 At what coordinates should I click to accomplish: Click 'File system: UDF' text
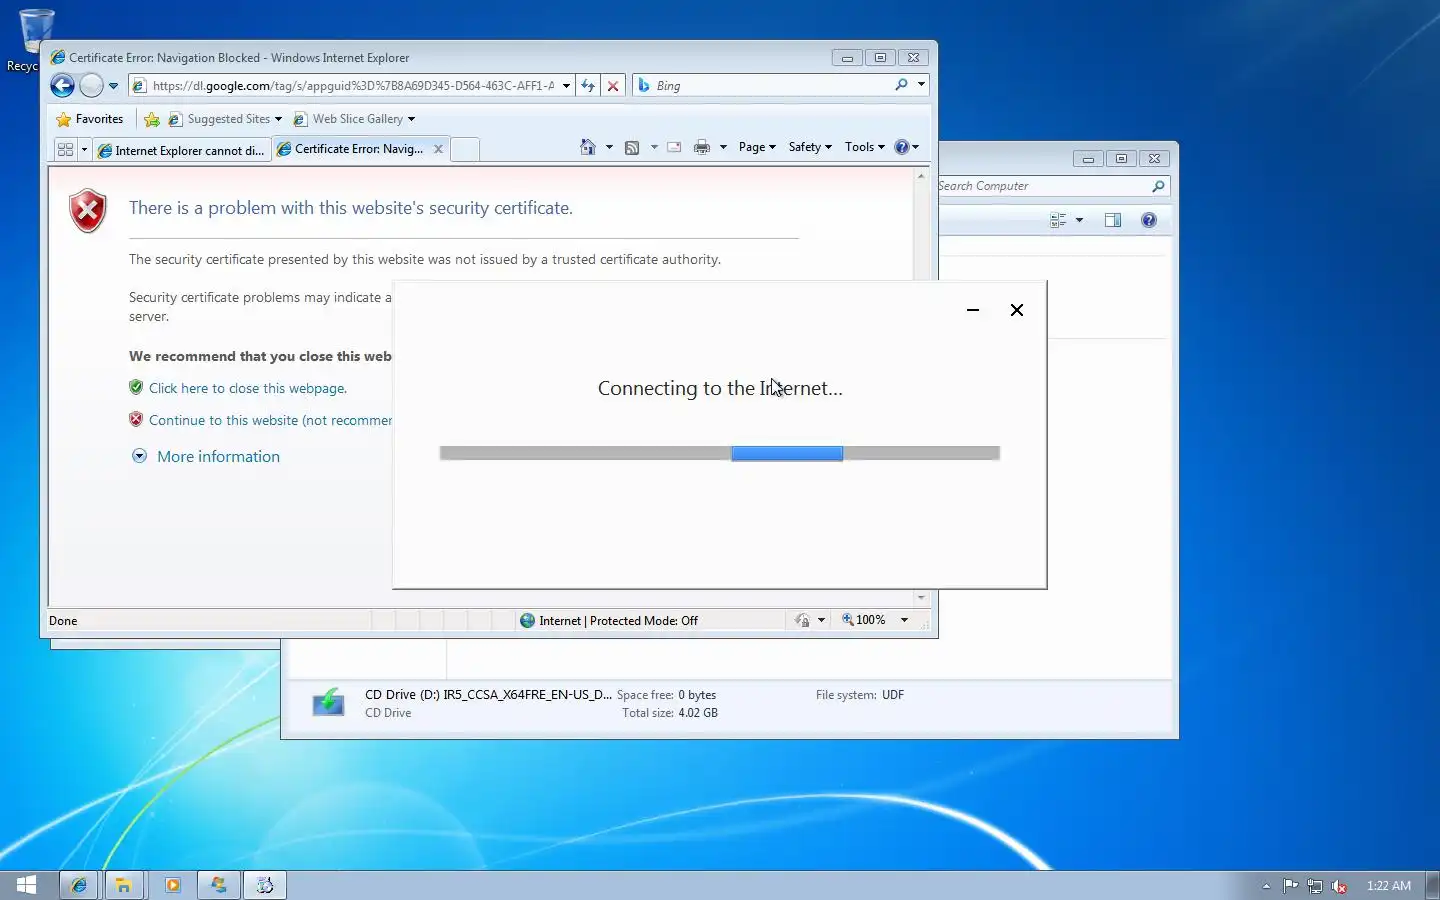(x=860, y=695)
